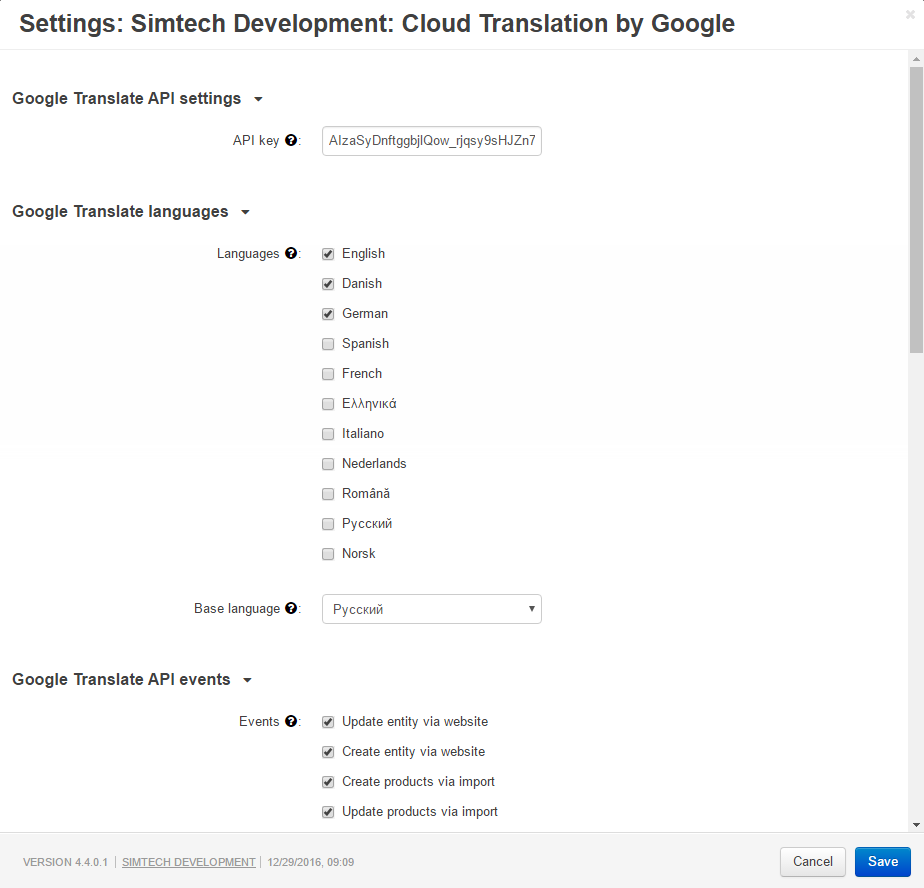
Task: Collapse Google Translate API events section
Action: click(132, 679)
